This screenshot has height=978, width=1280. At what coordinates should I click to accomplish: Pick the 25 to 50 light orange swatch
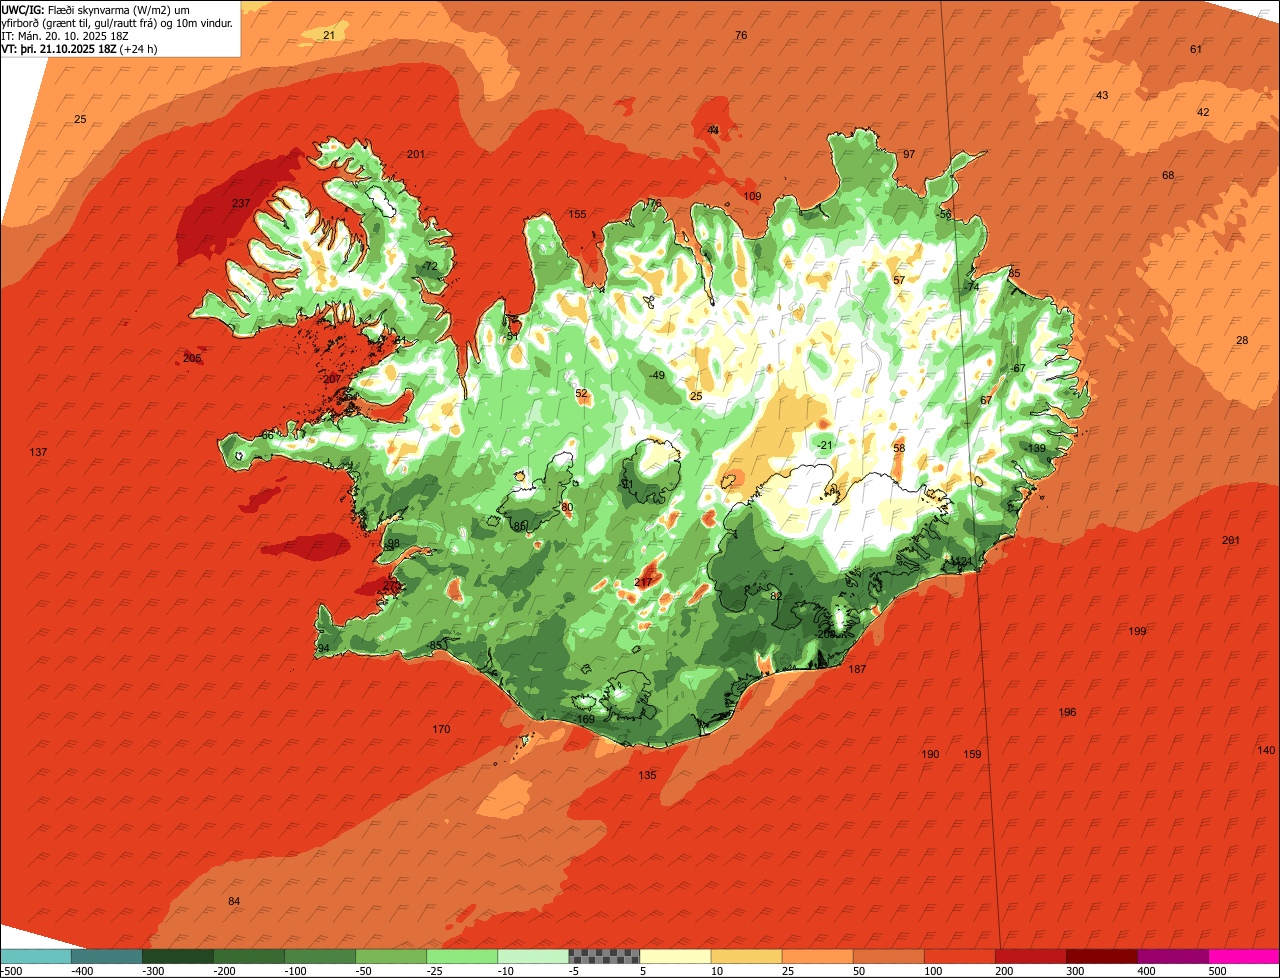(x=817, y=956)
